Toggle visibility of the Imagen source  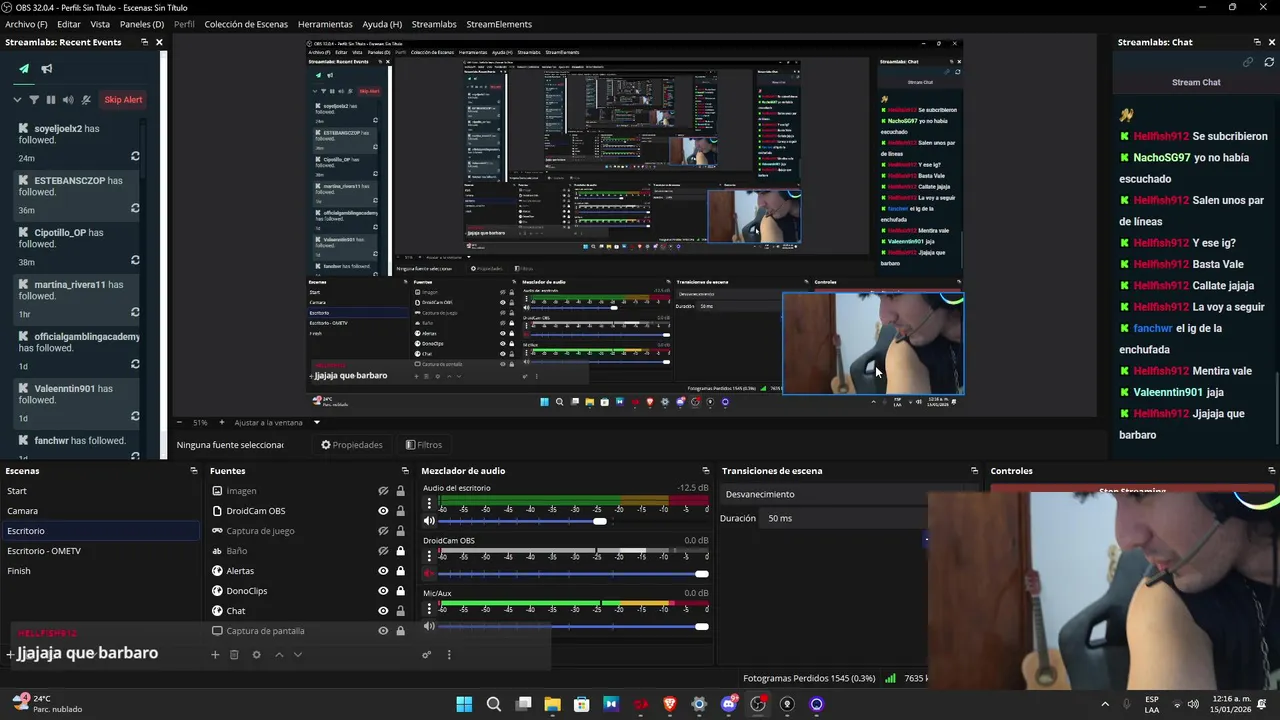click(x=383, y=491)
